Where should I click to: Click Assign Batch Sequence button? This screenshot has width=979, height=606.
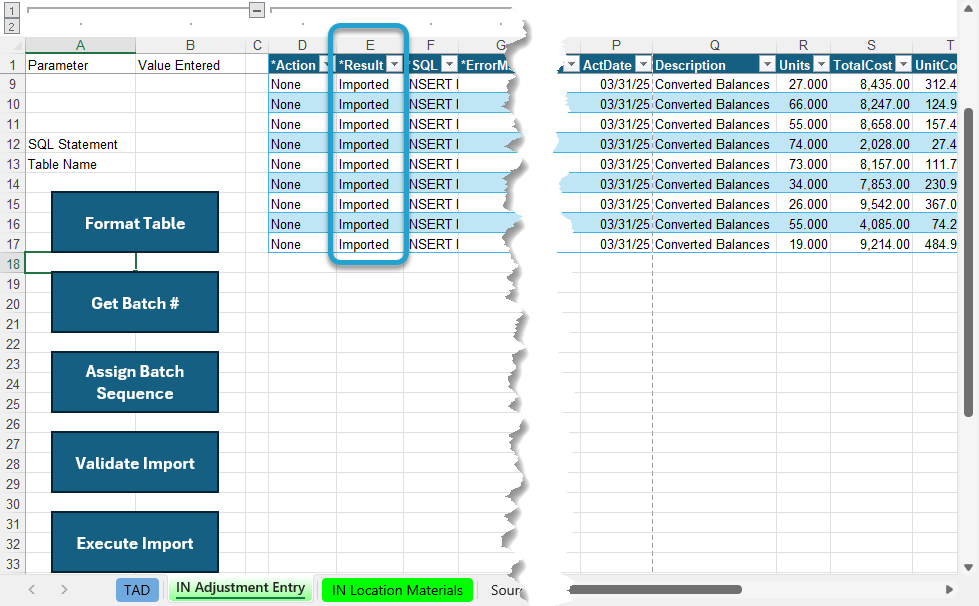tap(135, 383)
